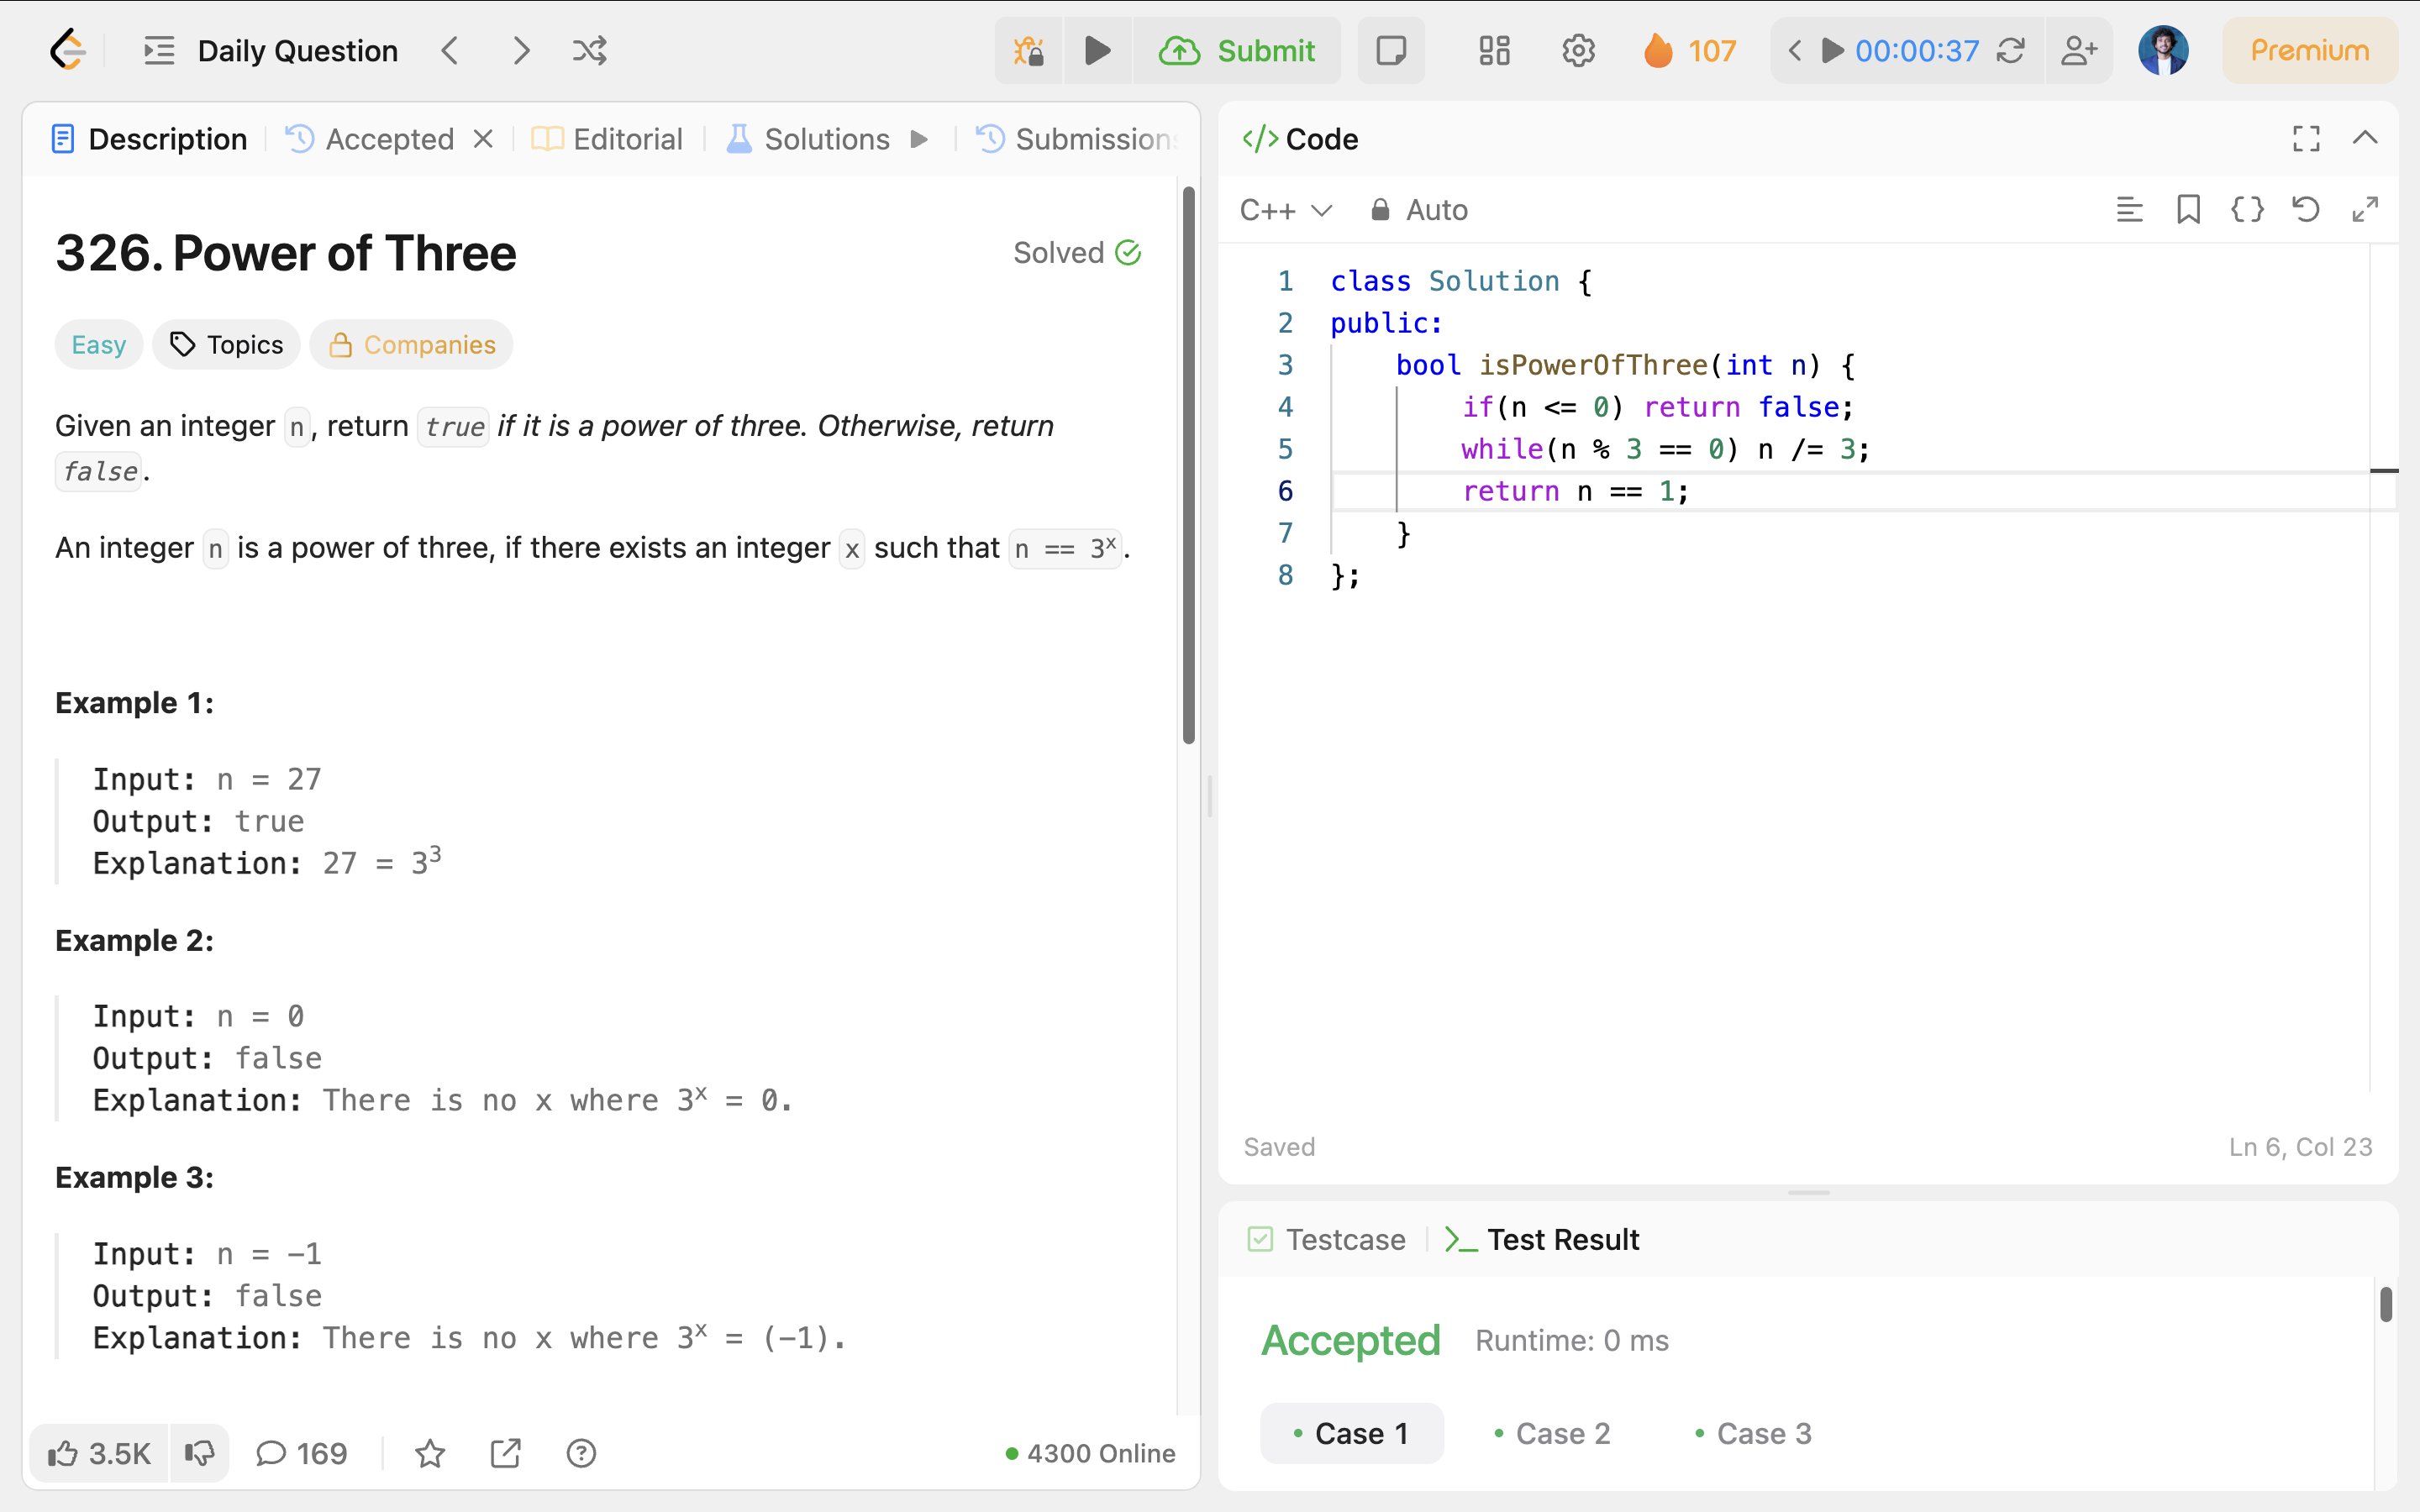Open the C++ language dropdown
The image size is (2420, 1512).
click(x=1286, y=210)
